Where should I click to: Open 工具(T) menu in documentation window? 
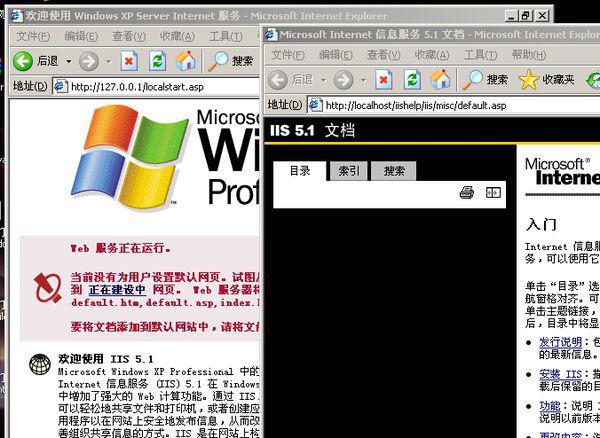click(x=480, y=55)
